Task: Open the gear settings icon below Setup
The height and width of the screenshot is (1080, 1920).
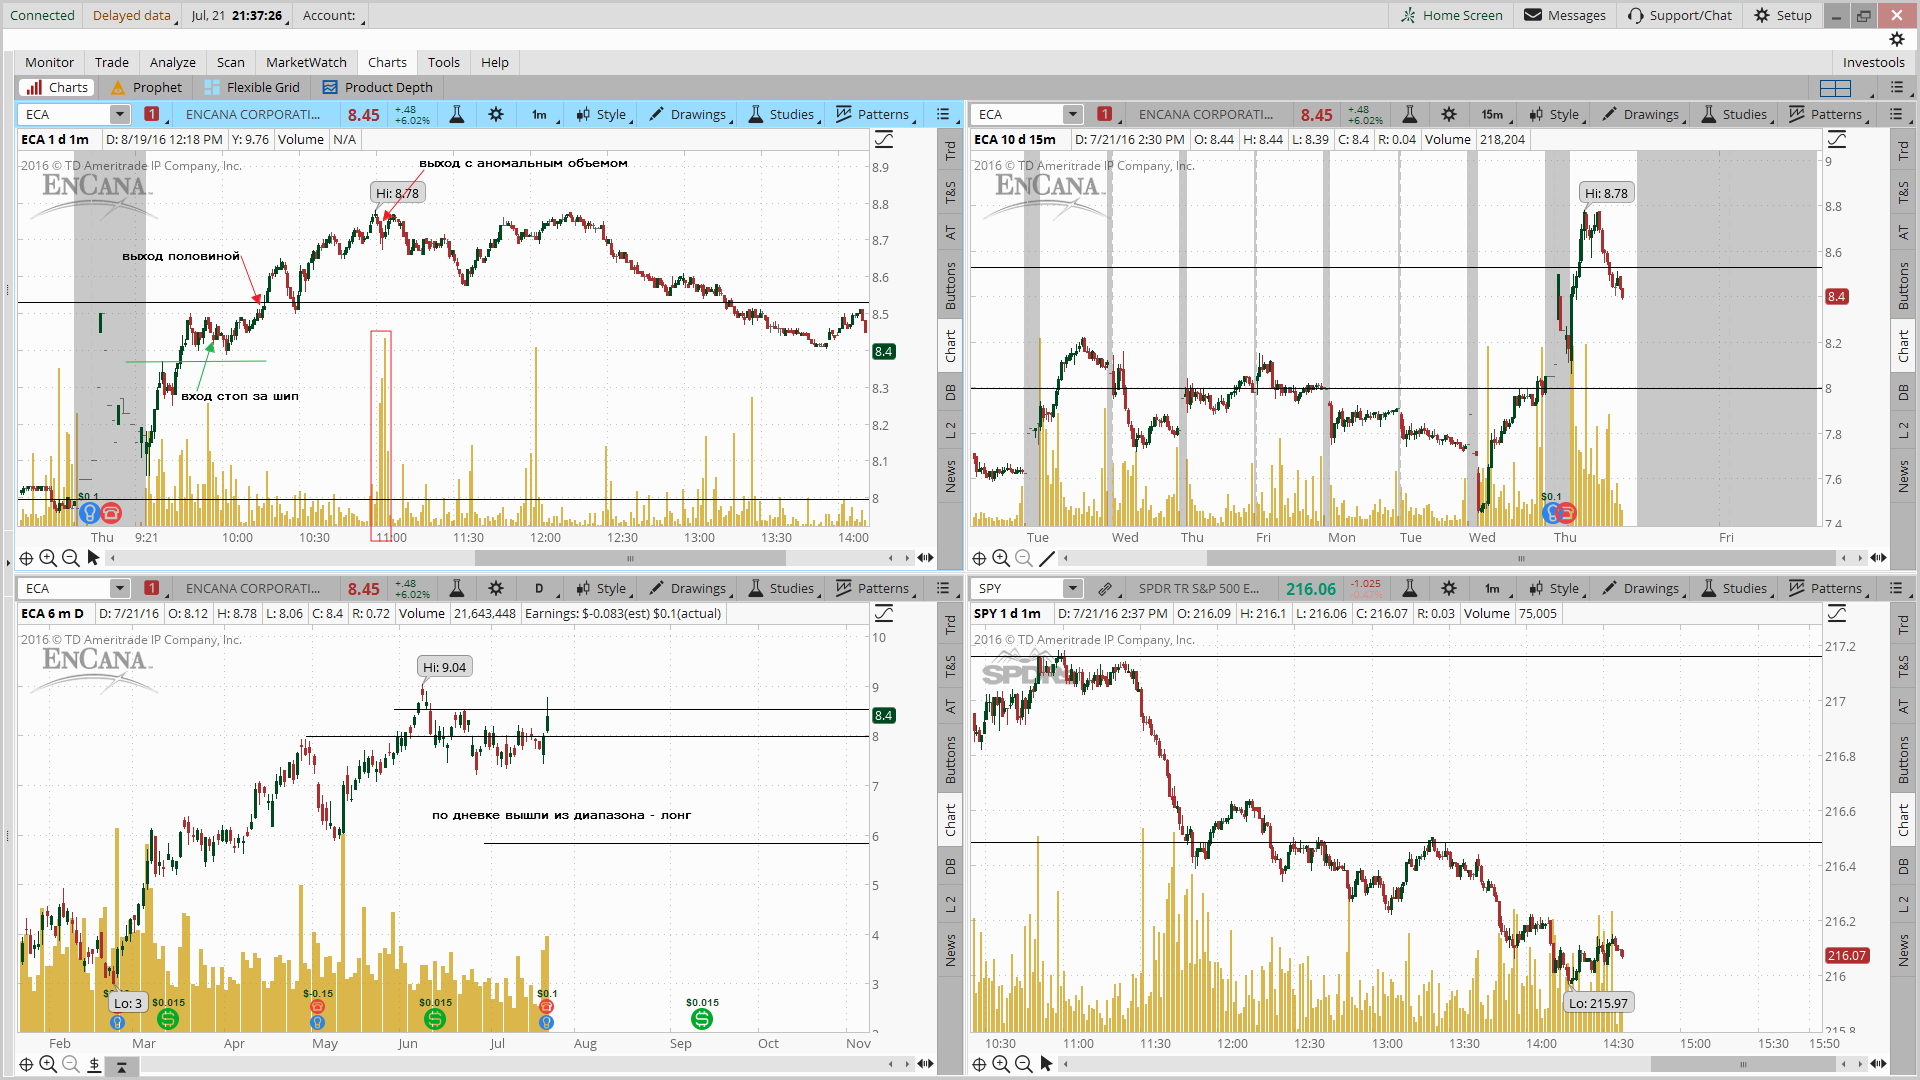Action: (x=1896, y=39)
